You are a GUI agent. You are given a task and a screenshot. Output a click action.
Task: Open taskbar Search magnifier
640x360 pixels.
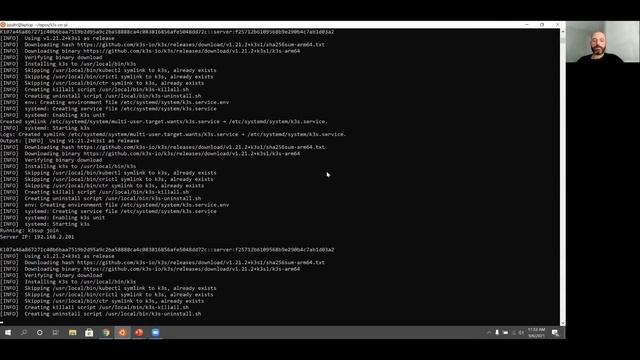click(x=24, y=333)
